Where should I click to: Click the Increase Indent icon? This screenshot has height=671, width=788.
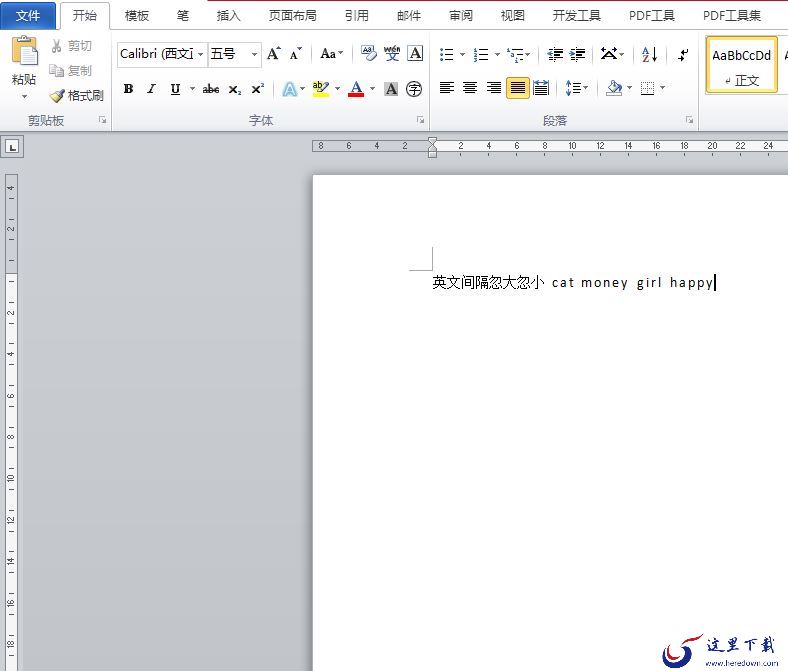pyautogui.click(x=577, y=54)
